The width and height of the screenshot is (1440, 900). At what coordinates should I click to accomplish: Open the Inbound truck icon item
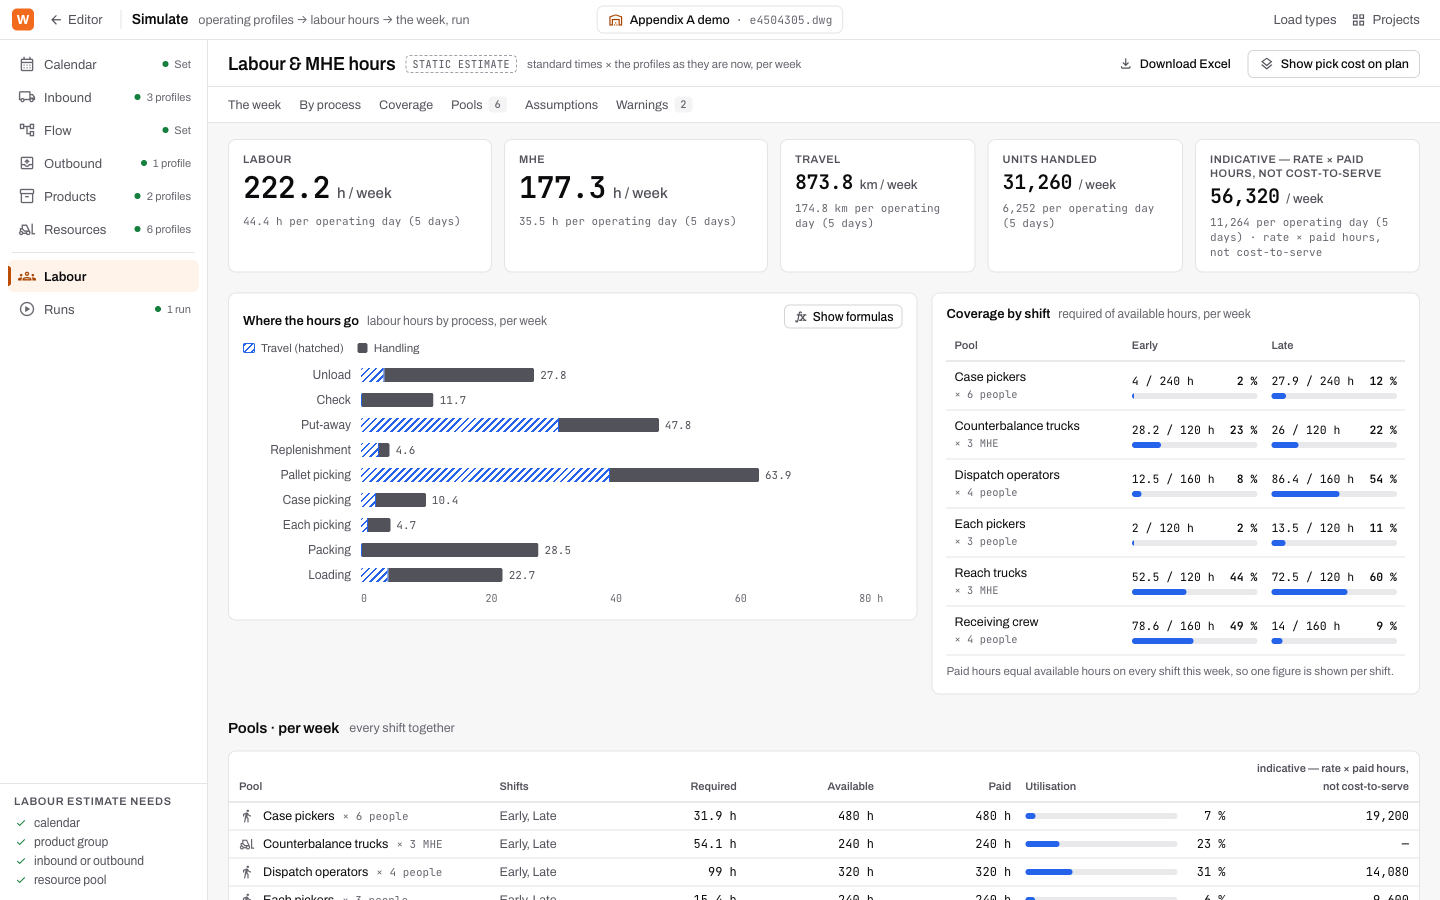coord(104,97)
